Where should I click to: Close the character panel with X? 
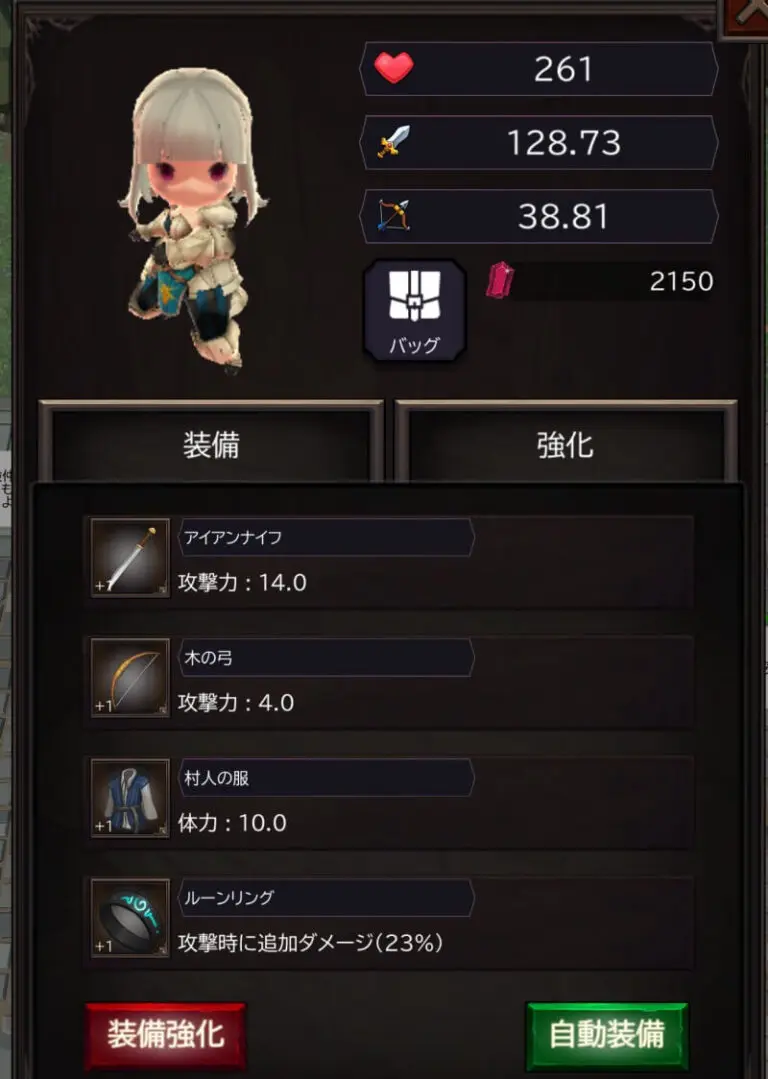tap(746, 15)
